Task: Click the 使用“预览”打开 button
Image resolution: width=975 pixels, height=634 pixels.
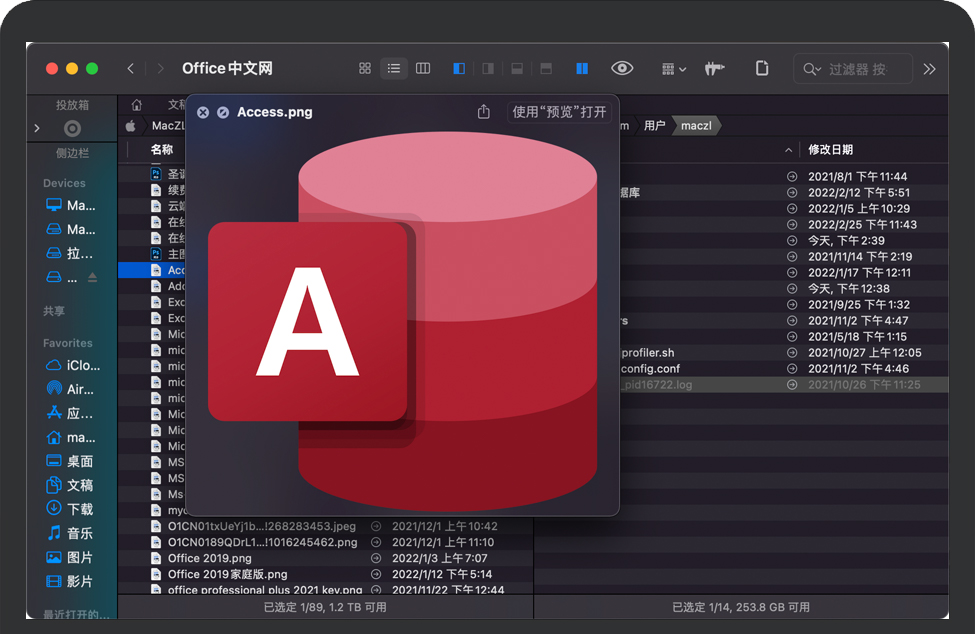Action: [559, 112]
